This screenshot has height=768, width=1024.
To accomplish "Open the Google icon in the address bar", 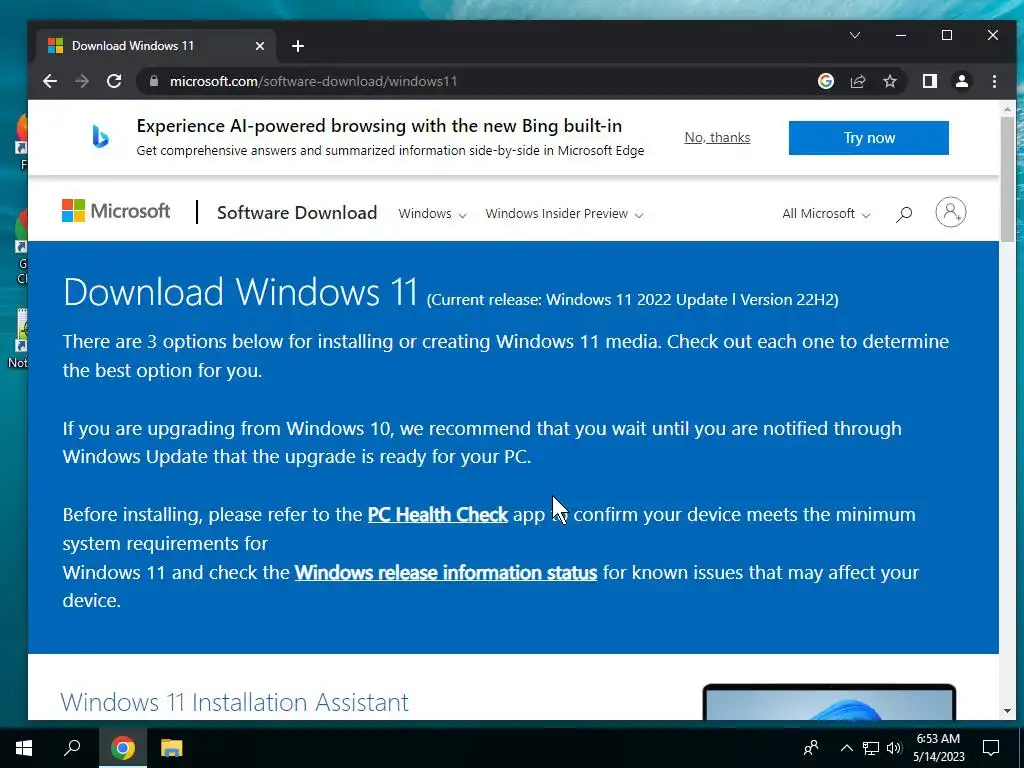I will (825, 81).
